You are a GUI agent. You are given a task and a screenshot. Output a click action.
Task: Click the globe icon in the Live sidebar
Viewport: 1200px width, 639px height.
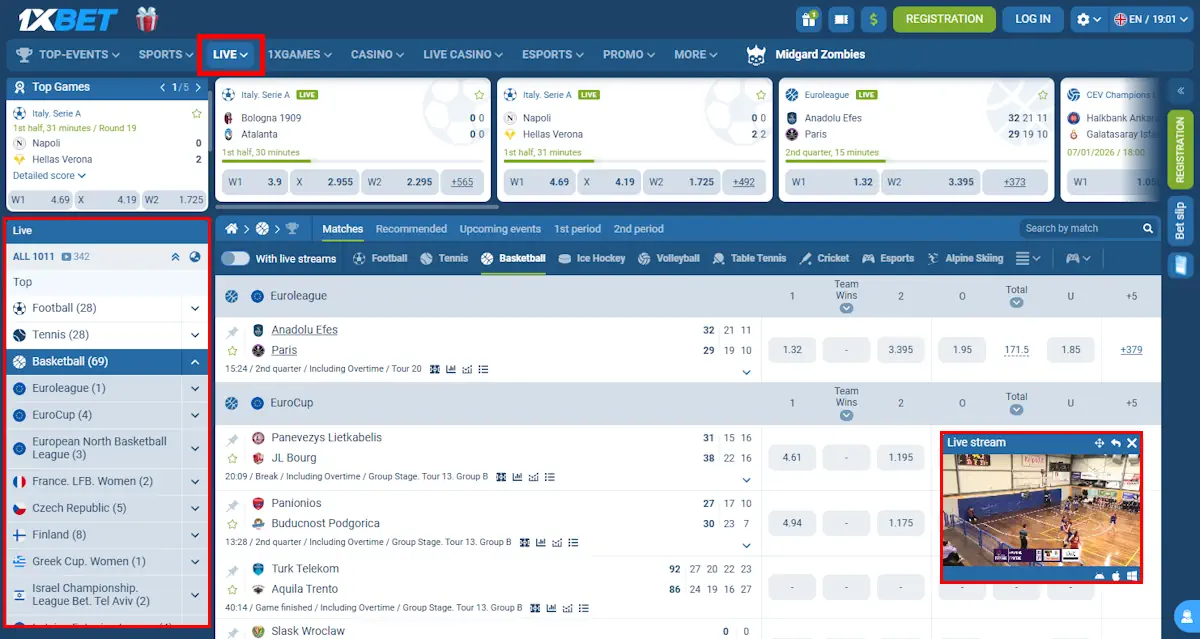tap(195, 257)
